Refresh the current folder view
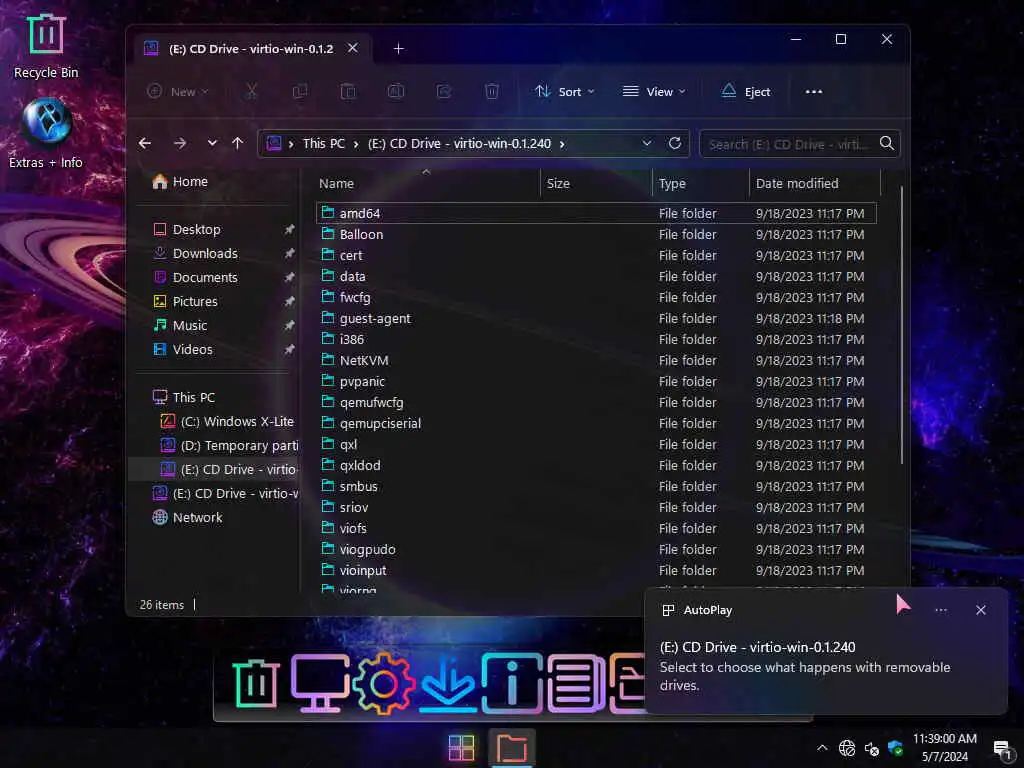Screen dimensions: 1024x768 coord(675,143)
